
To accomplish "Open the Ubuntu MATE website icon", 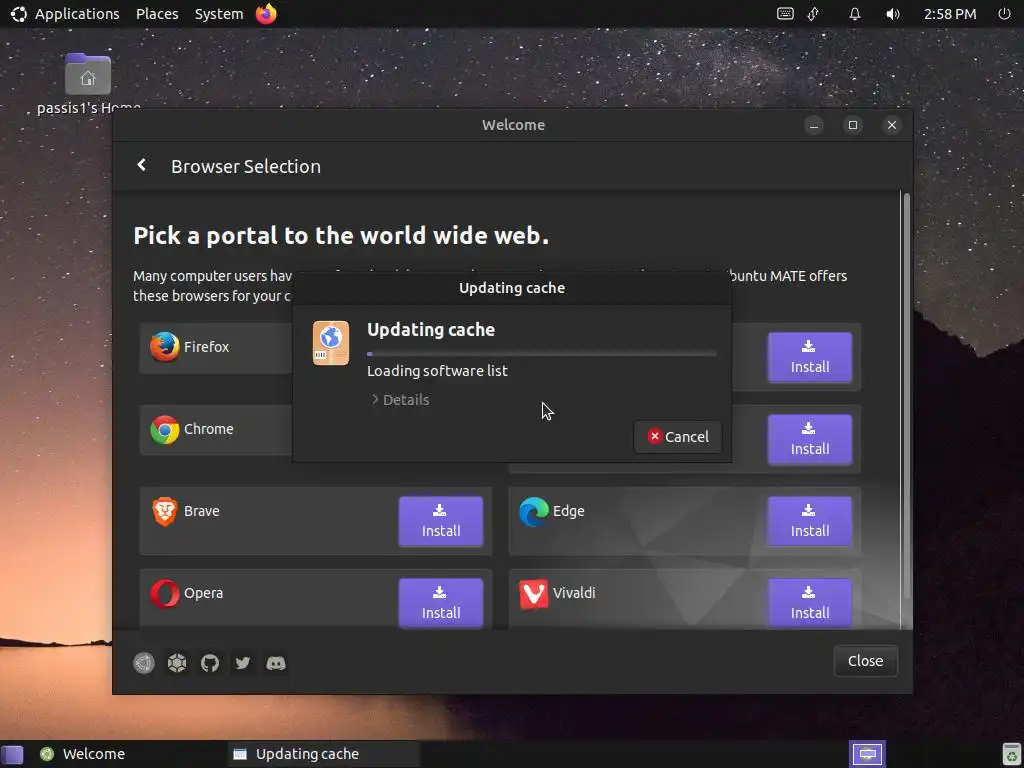I will [144, 663].
